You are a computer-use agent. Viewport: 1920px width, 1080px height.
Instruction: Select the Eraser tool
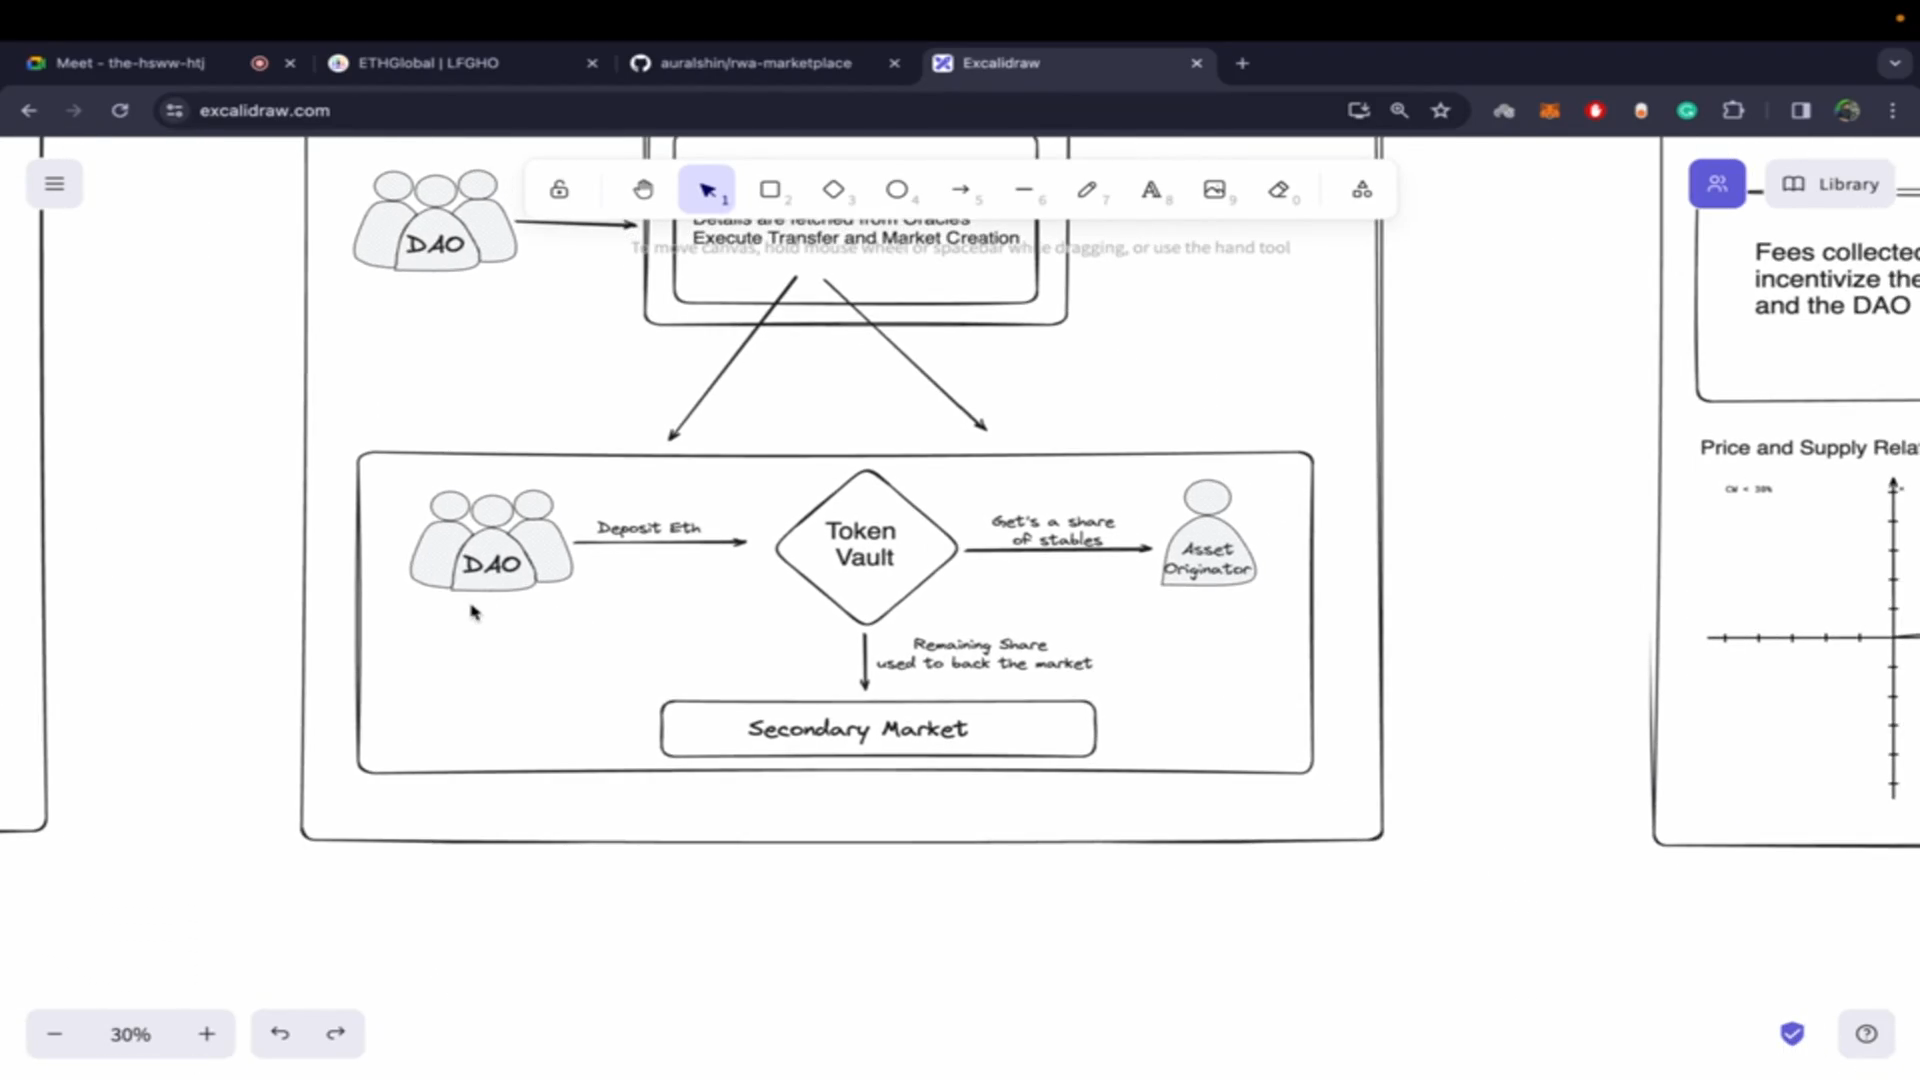tap(1279, 189)
